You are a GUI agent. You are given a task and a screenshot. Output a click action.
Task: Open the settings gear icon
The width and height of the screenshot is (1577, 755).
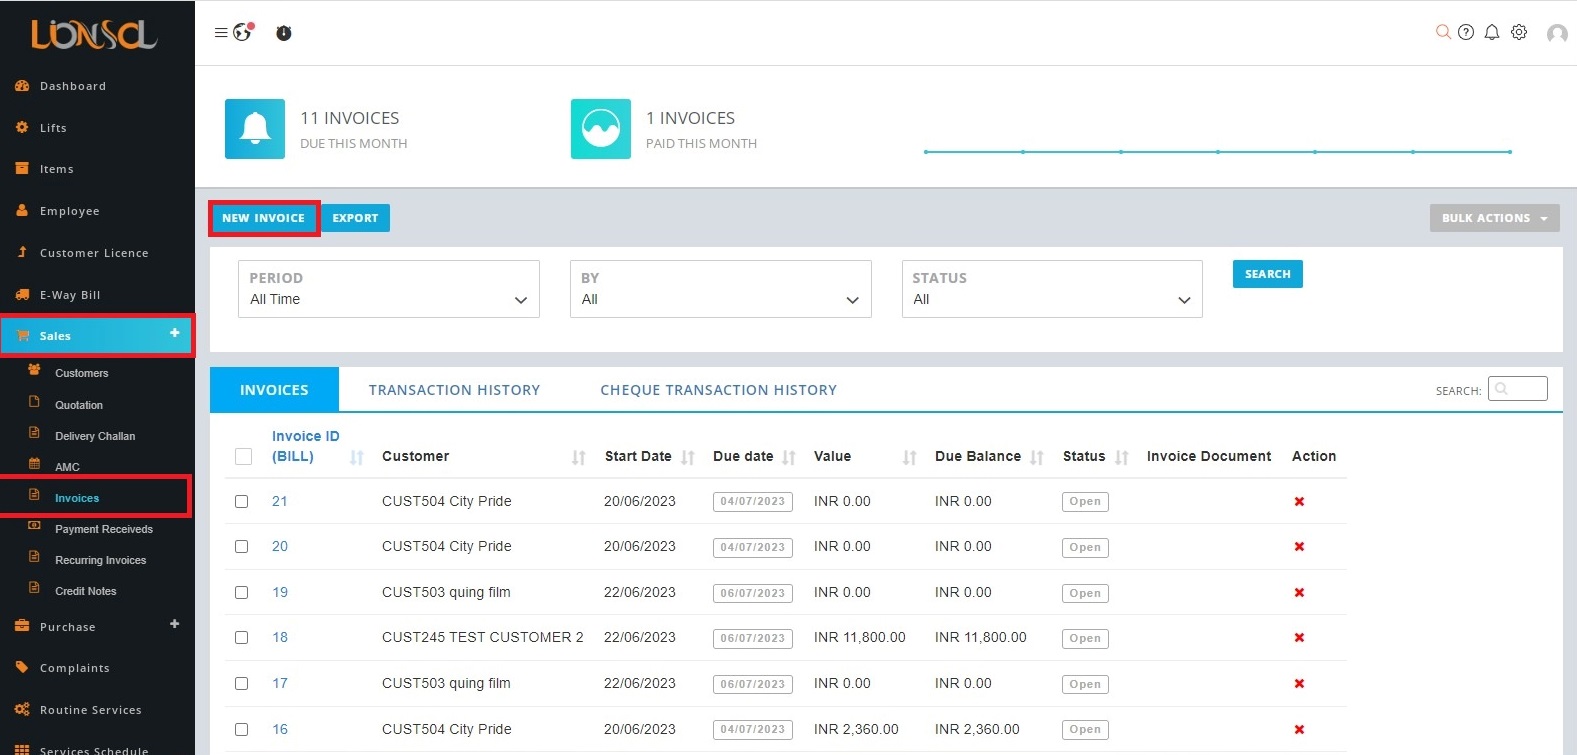pyautogui.click(x=1519, y=32)
